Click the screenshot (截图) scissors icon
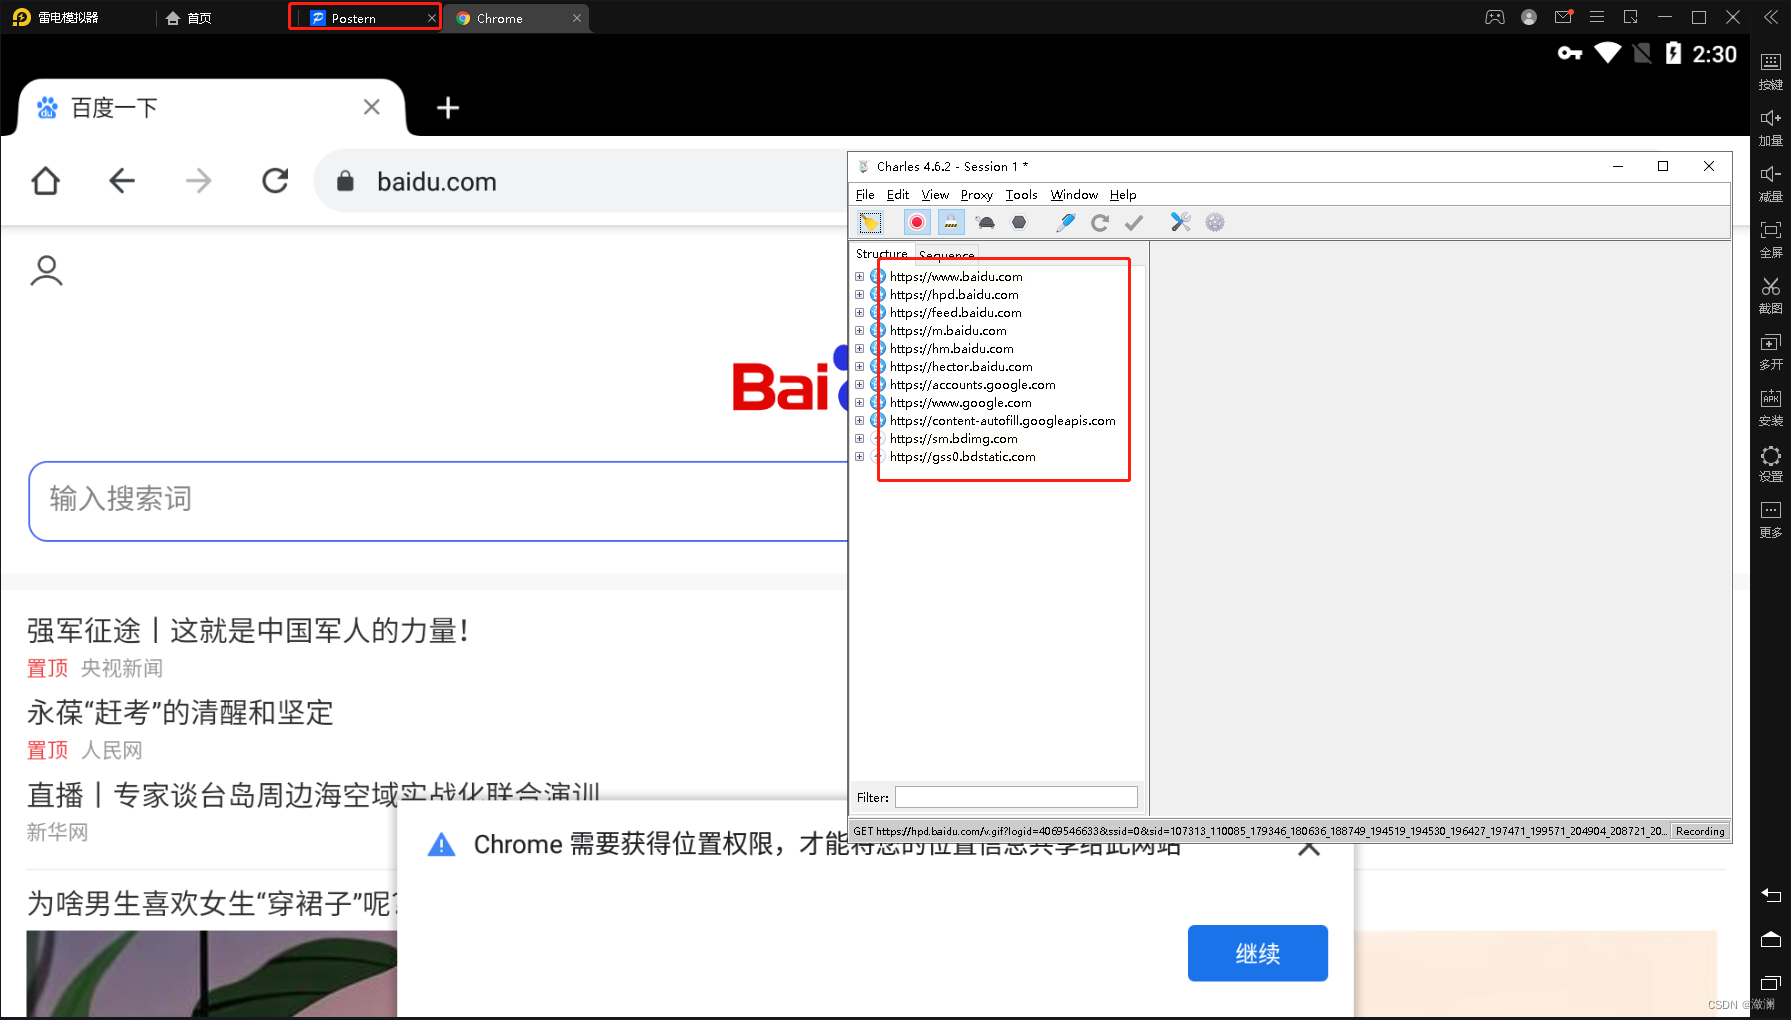The height and width of the screenshot is (1020, 1791). [1771, 295]
